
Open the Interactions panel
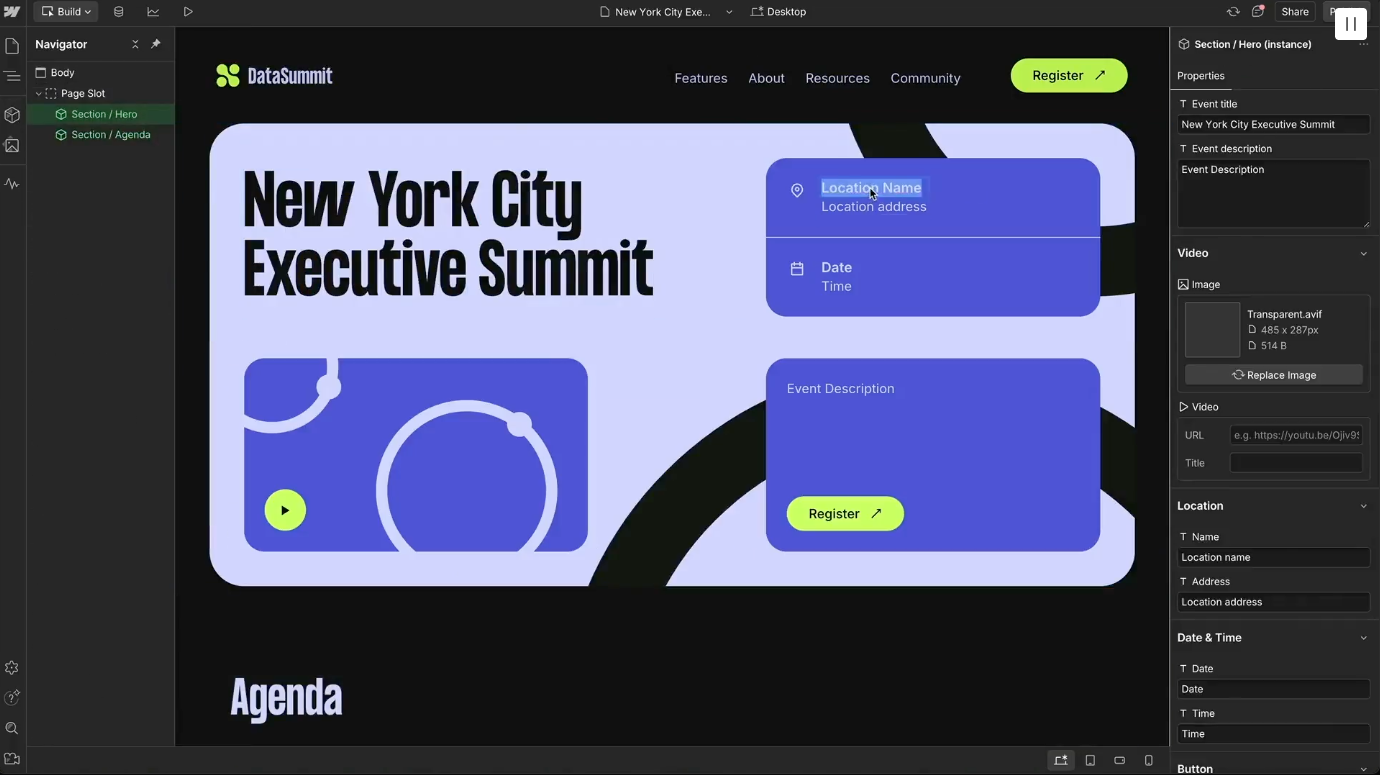(x=12, y=183)
